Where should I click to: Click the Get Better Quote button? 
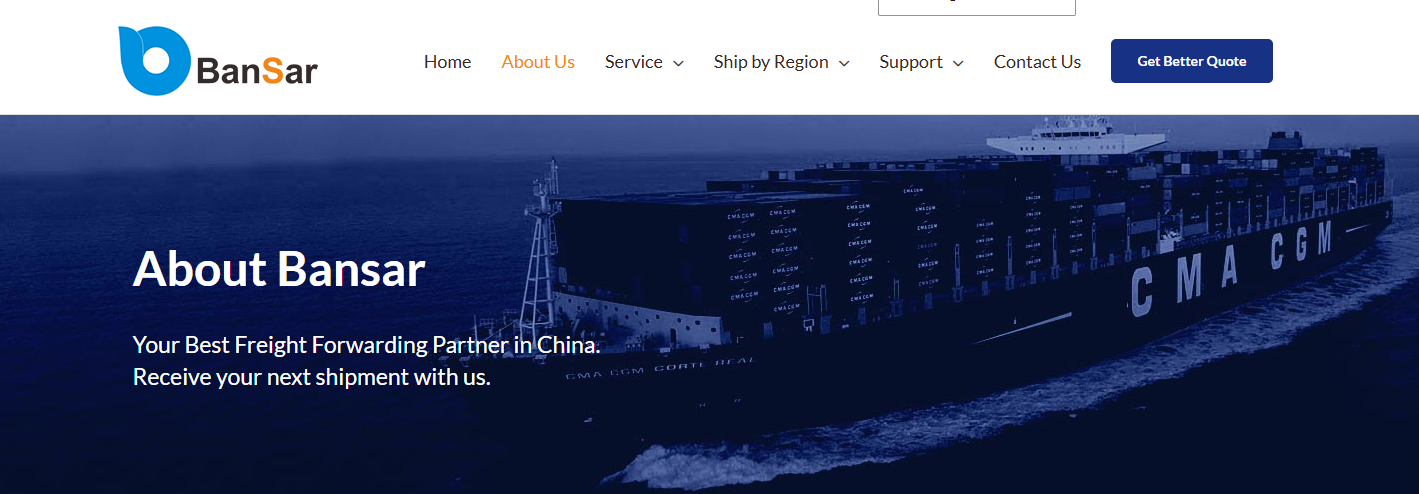pyautogui.click(x=1192, y=61)
